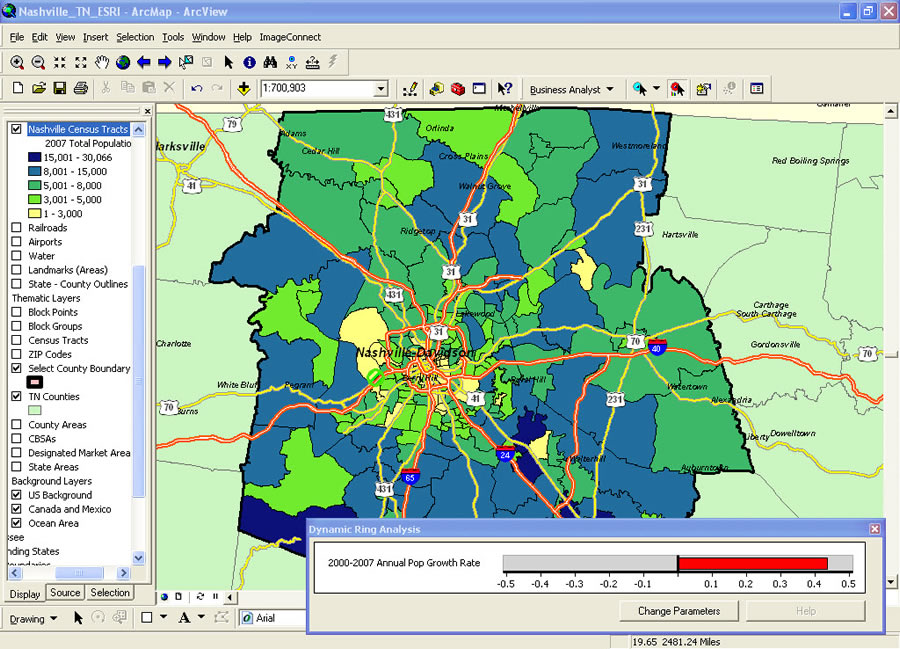Select the Block Groups layer name
Viewport: 900px width, 649px height.
click(55, 326)
